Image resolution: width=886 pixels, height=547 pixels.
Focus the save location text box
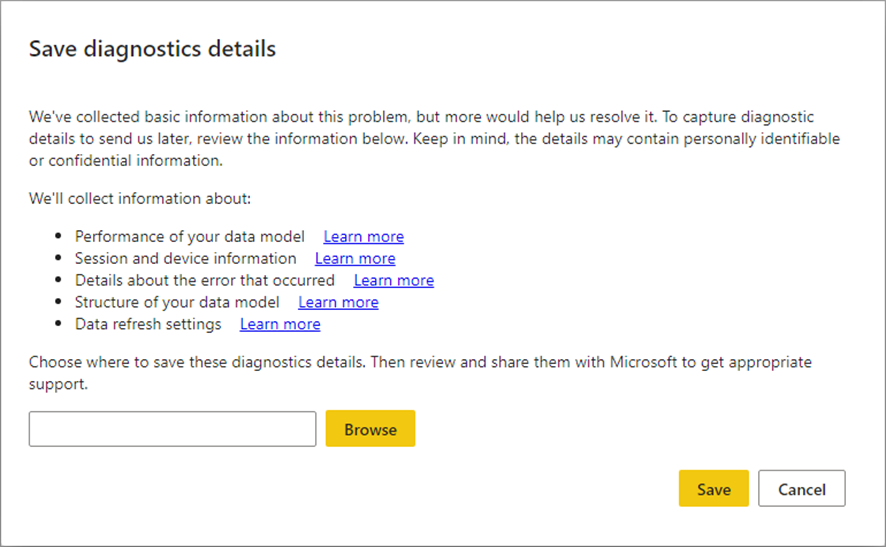coord(172,429)
